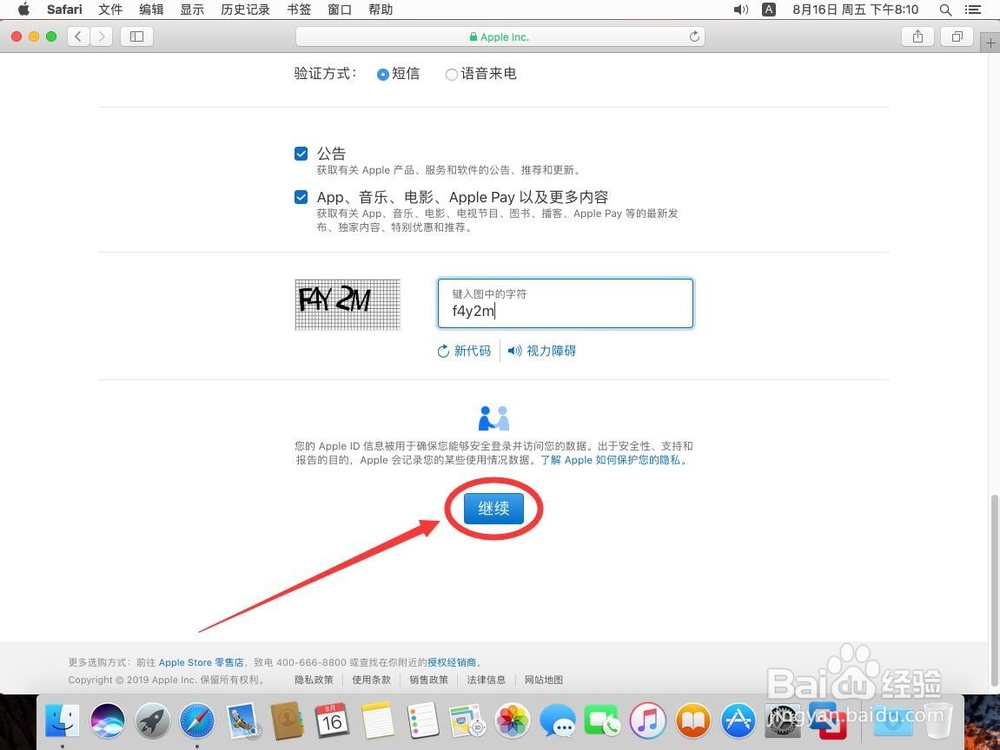Open Launchpad rocket in the Dock
The height and width of the screenshot is (750, 1000).
pyautogui.click(x=152, y=720)
